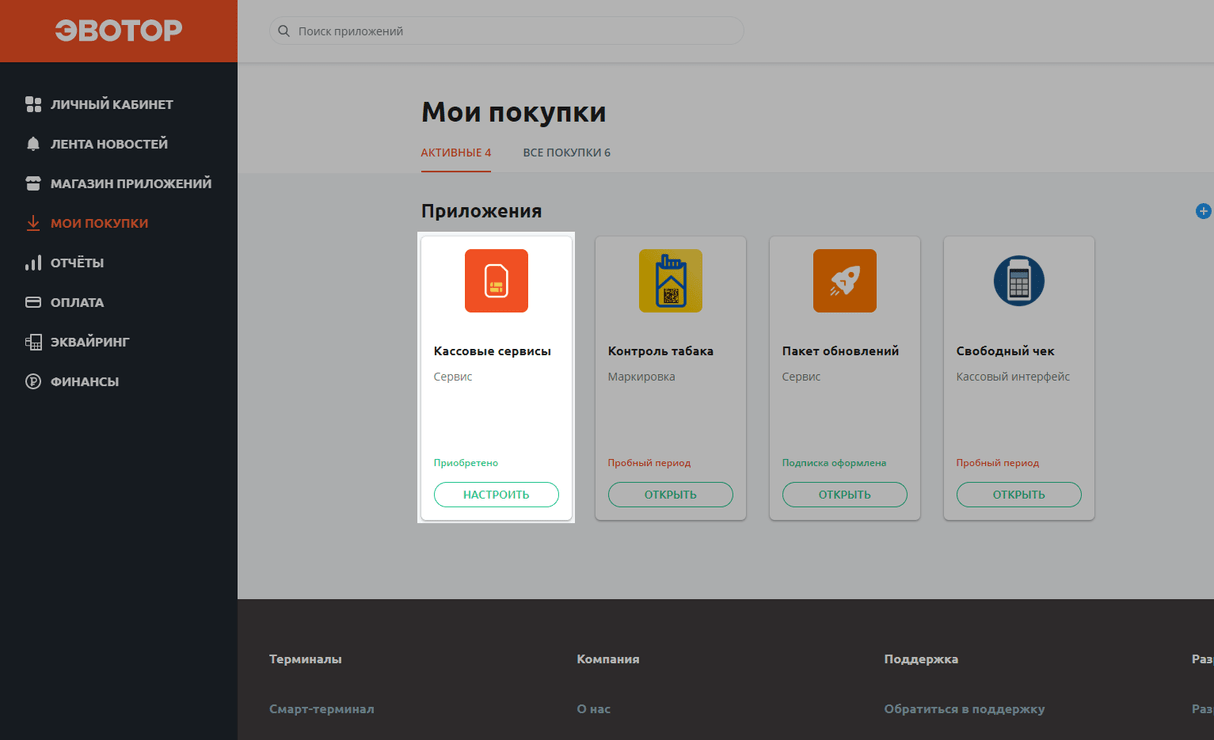This screenshot has height=740, width=1214.
Task: Click the Приложения section heading
Action: tap(481, 211)
